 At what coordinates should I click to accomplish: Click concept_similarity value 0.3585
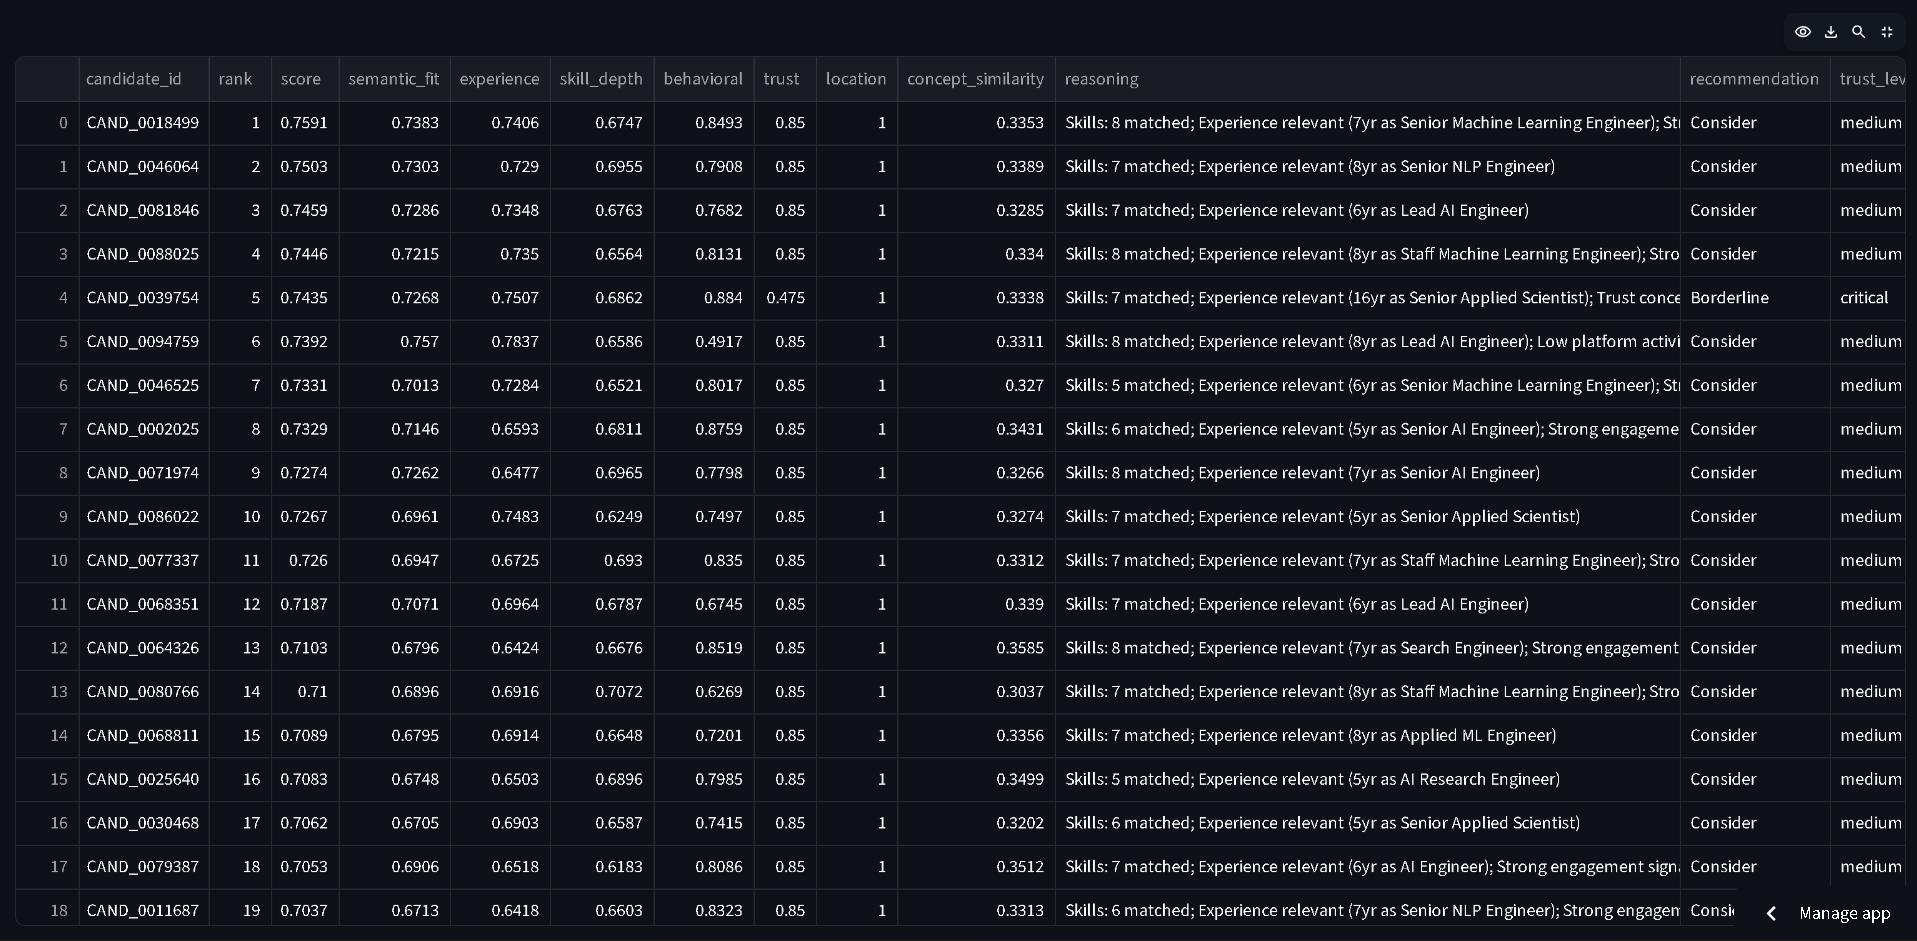[976, 648]
